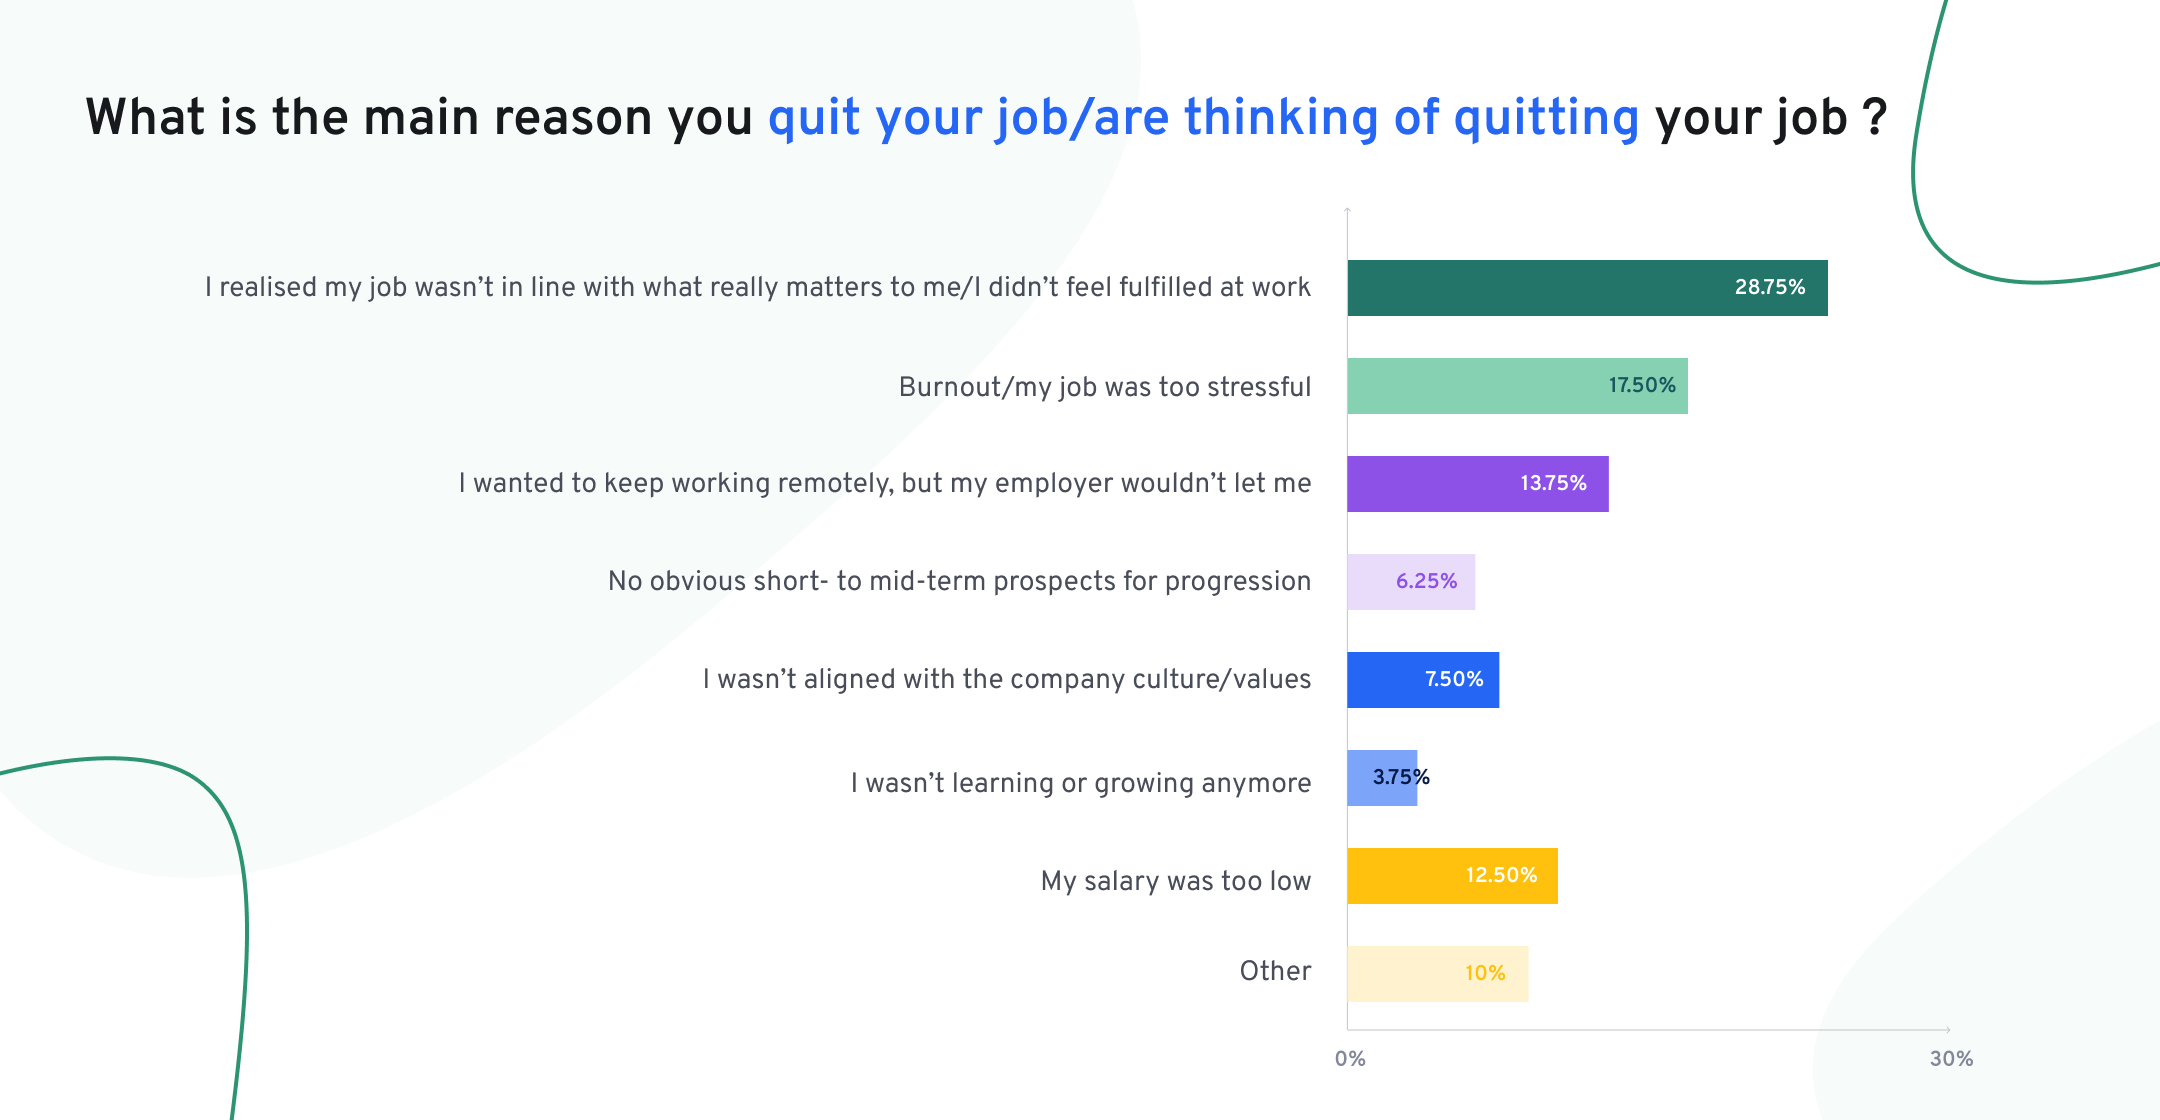Screen dimensions: 2160x1120
Task: Click the 0% axis label
Action: point(1350,1059)
